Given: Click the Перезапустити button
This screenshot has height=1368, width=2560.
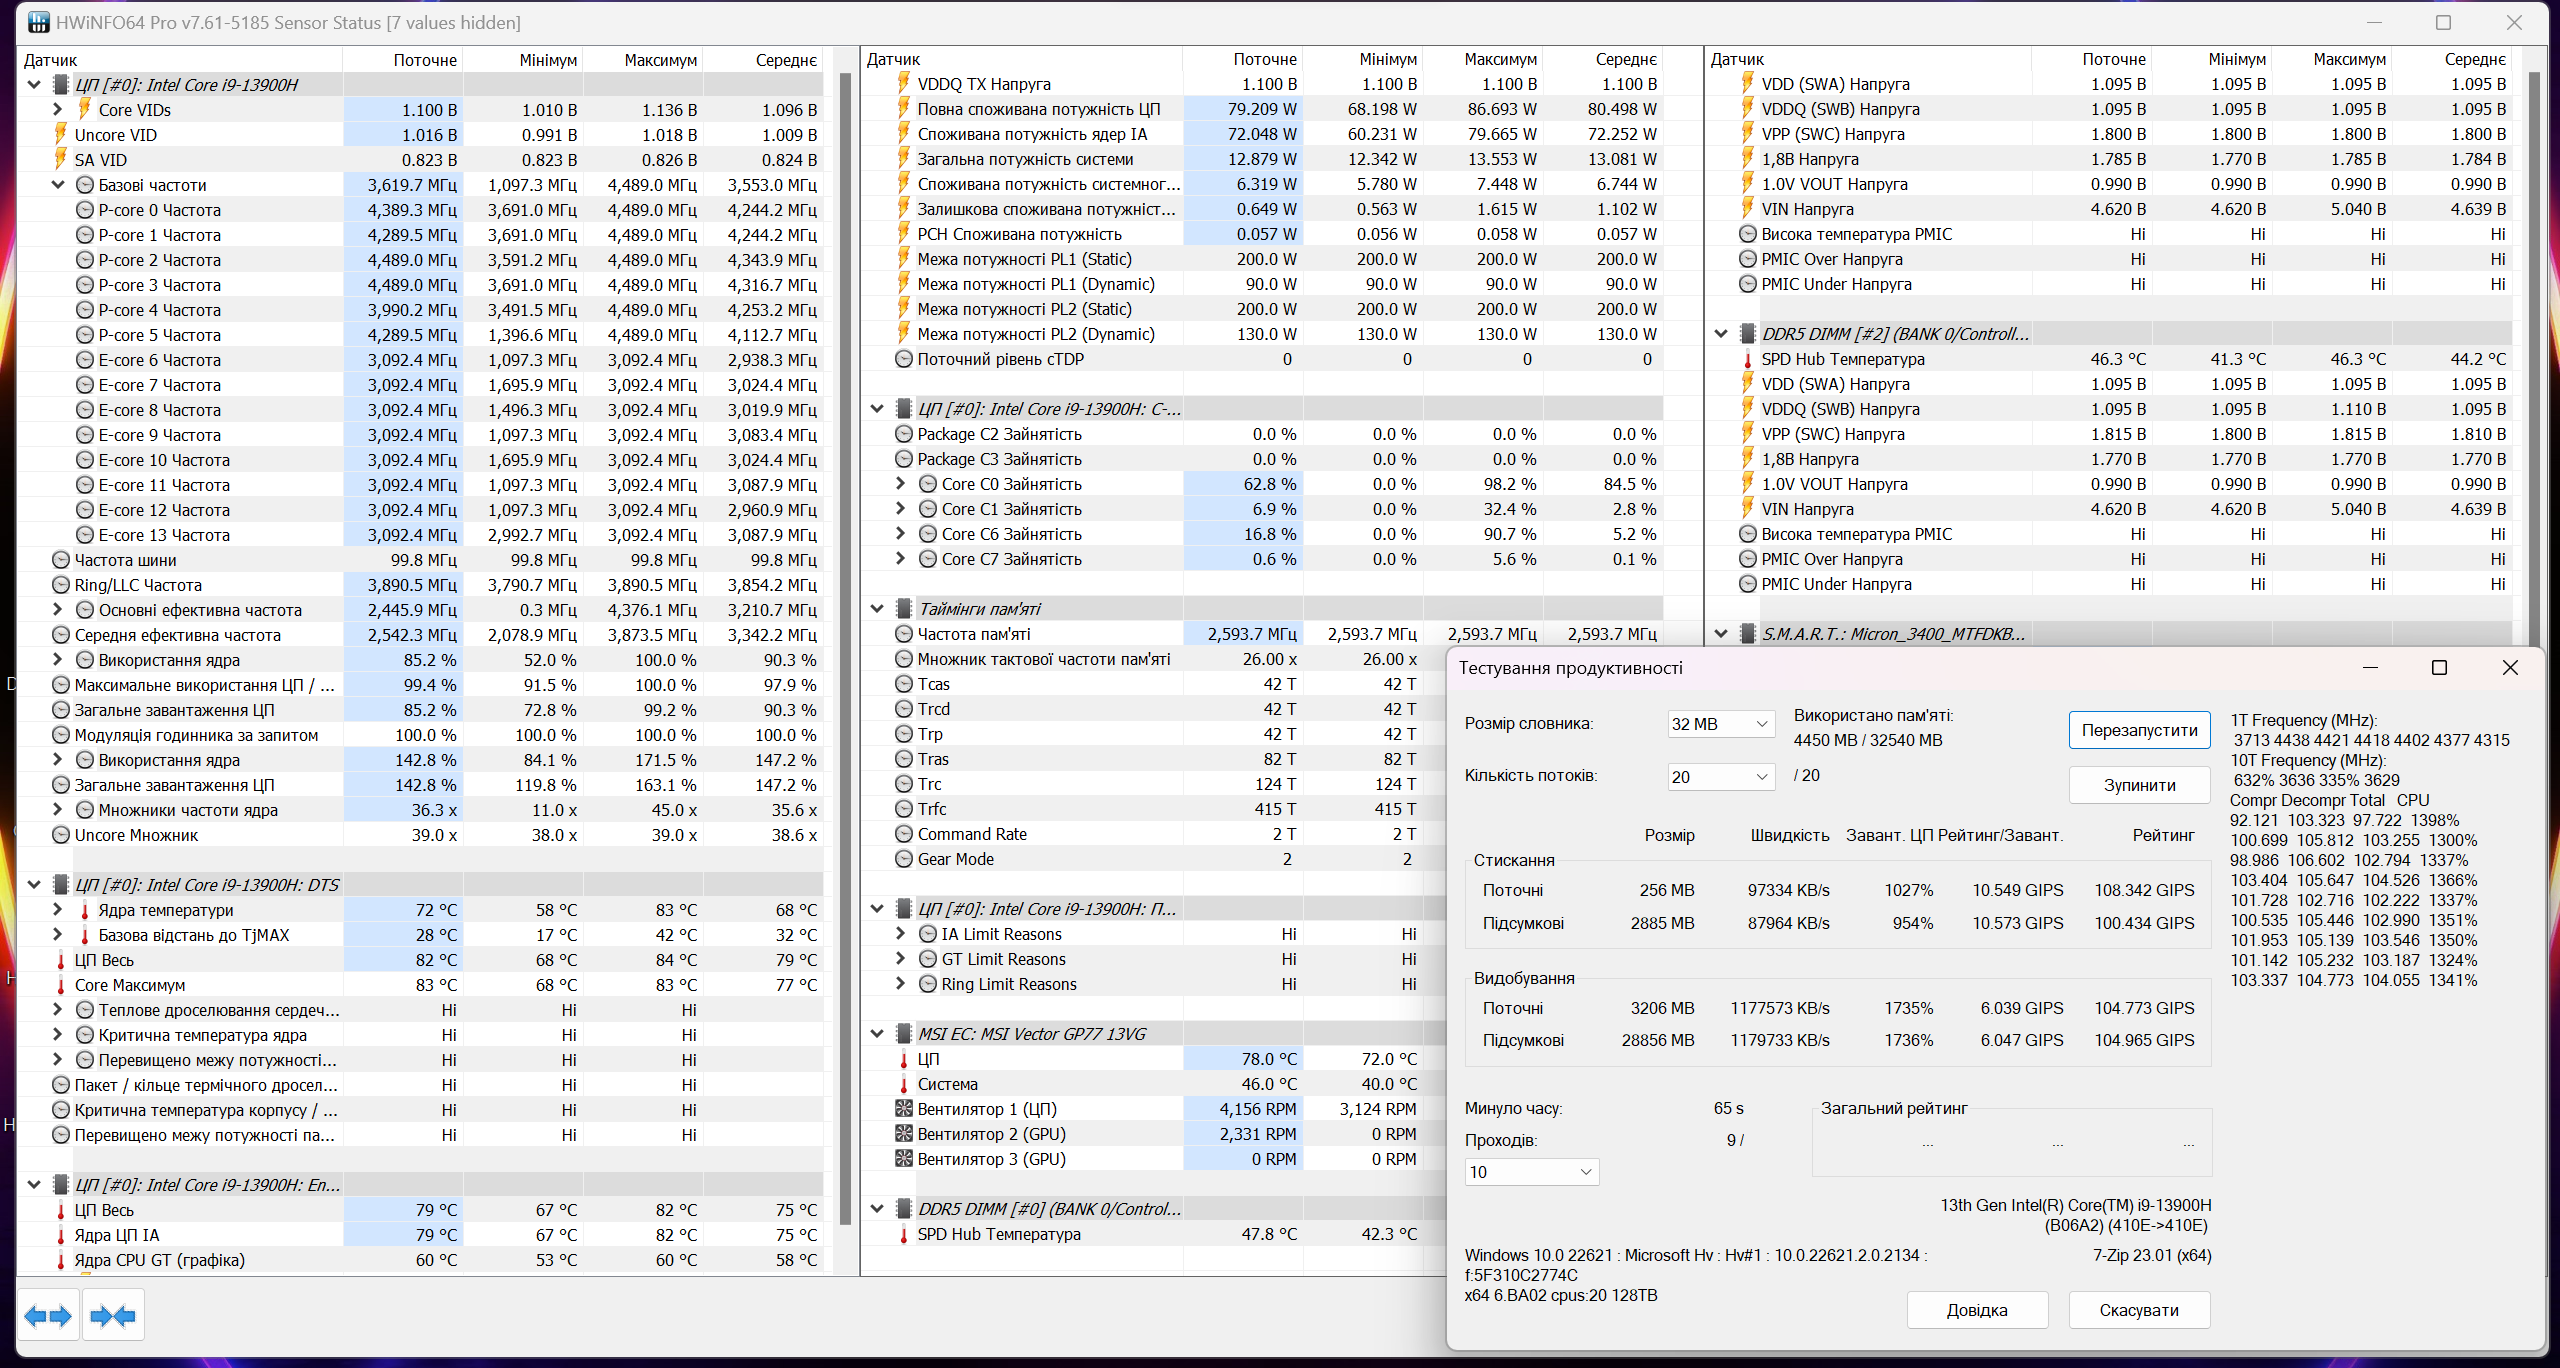Looking at the screenshot, I should point(2139,731).
